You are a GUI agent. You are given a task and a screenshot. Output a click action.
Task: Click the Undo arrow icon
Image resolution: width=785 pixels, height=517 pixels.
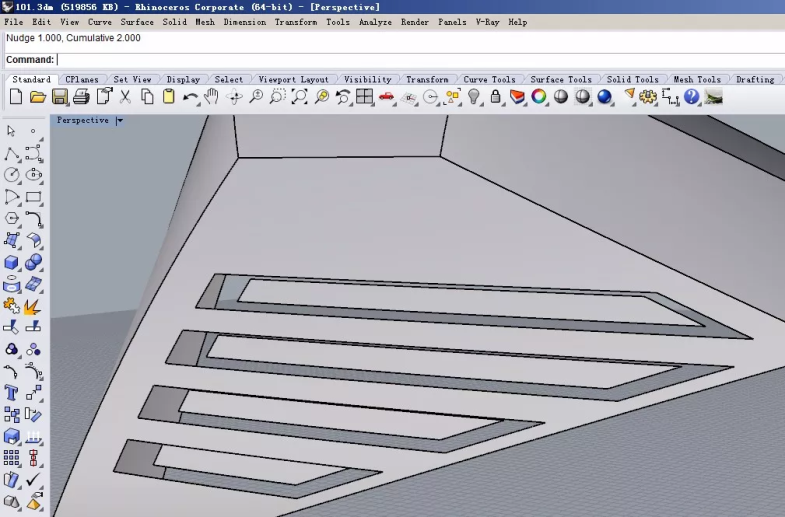190,97
